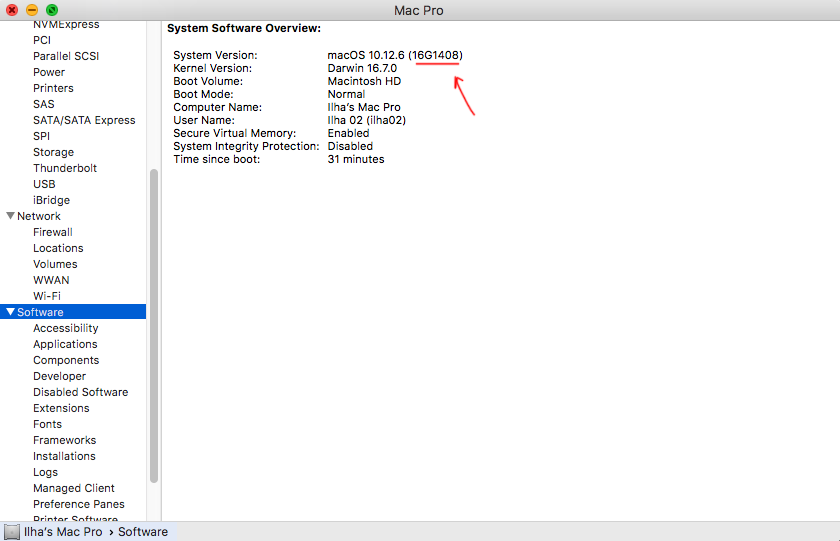Select the Network category label
Image resolution: width=840 pixels, height=541 pixels.
click(39, 216)
